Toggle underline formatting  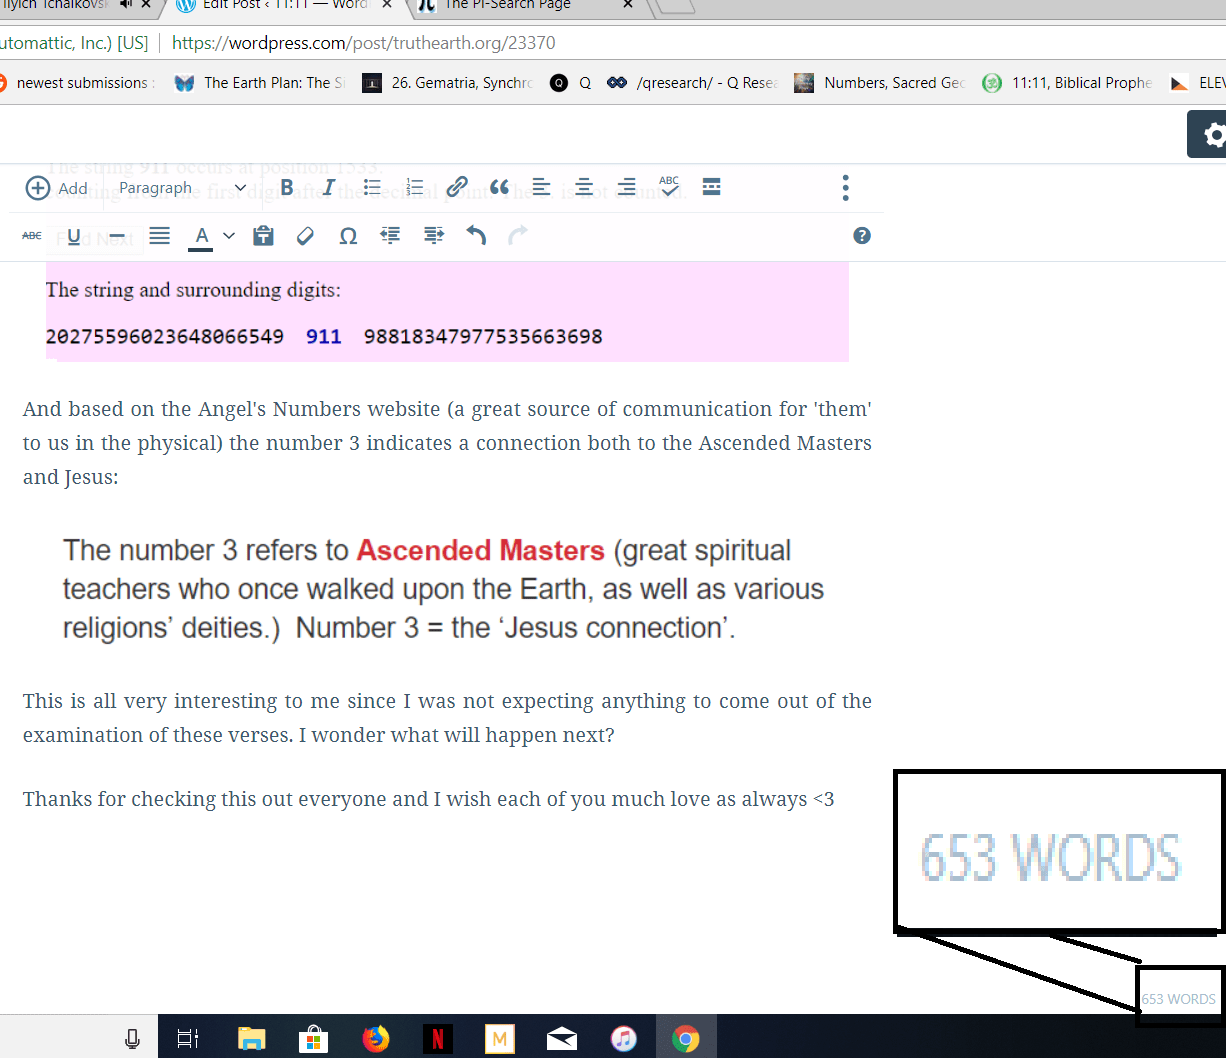74,236
